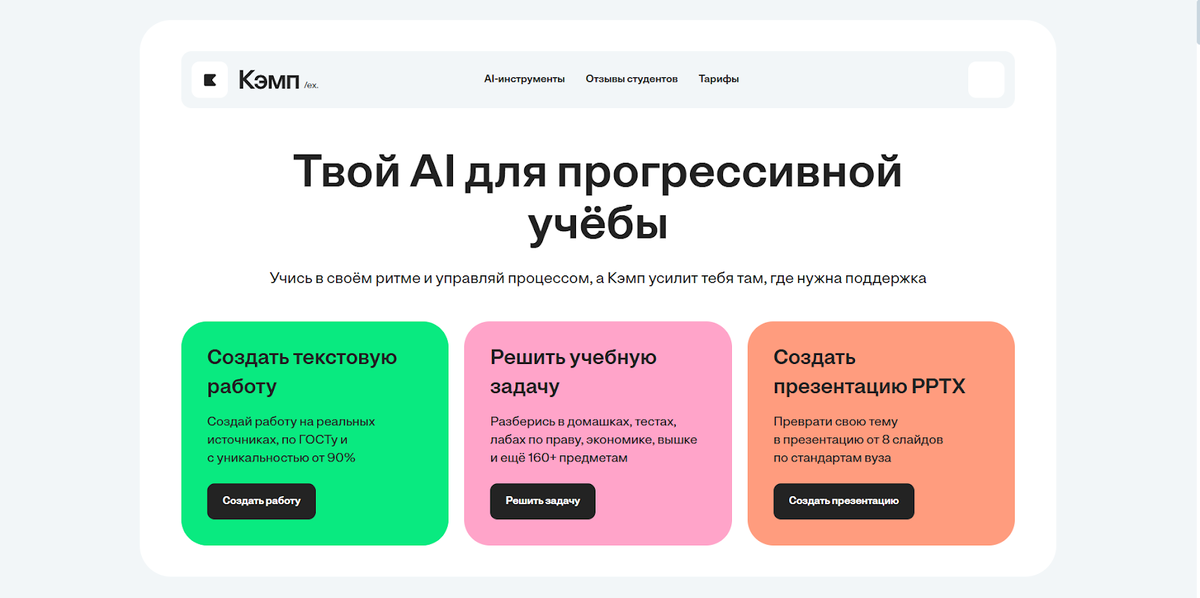1200x598 pixels.
Task: Click the subtitle starting Учись в своём ритме
Action: tap(598, 278)
